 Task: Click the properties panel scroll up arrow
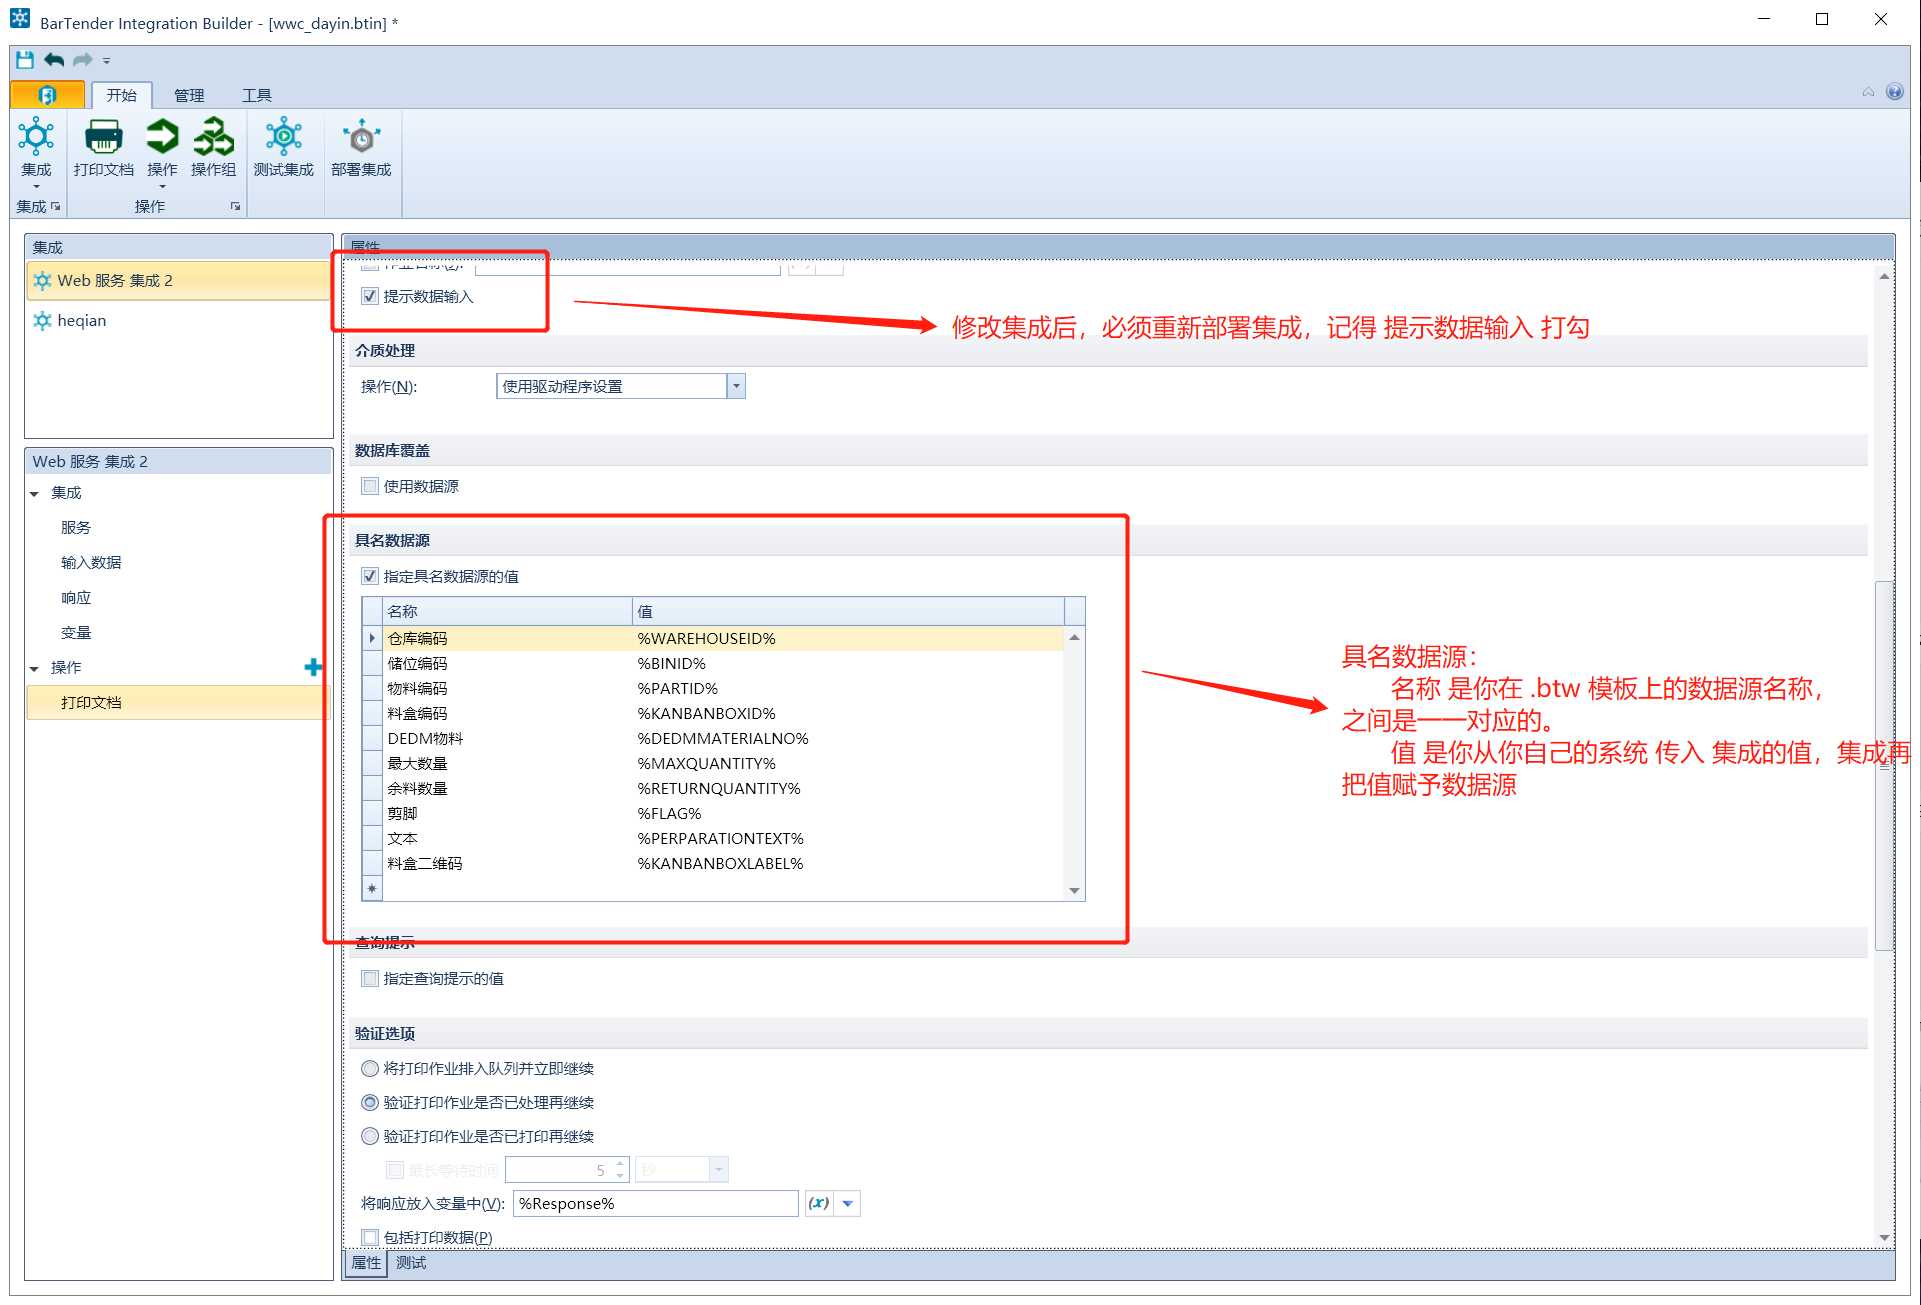(x=1884, y=277)
